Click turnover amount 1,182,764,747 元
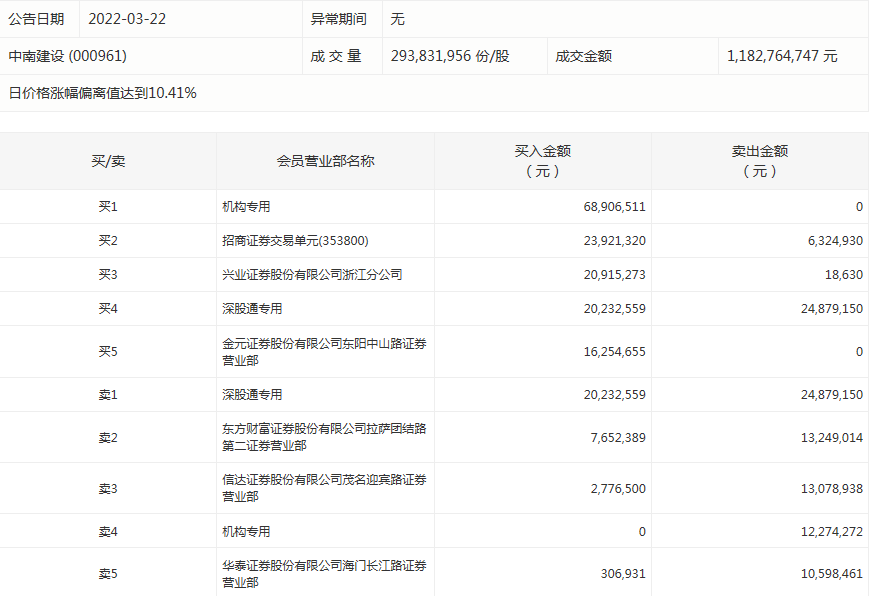This screenshot has height=596, width=870. pyautogui.click(x=782, y=56)
